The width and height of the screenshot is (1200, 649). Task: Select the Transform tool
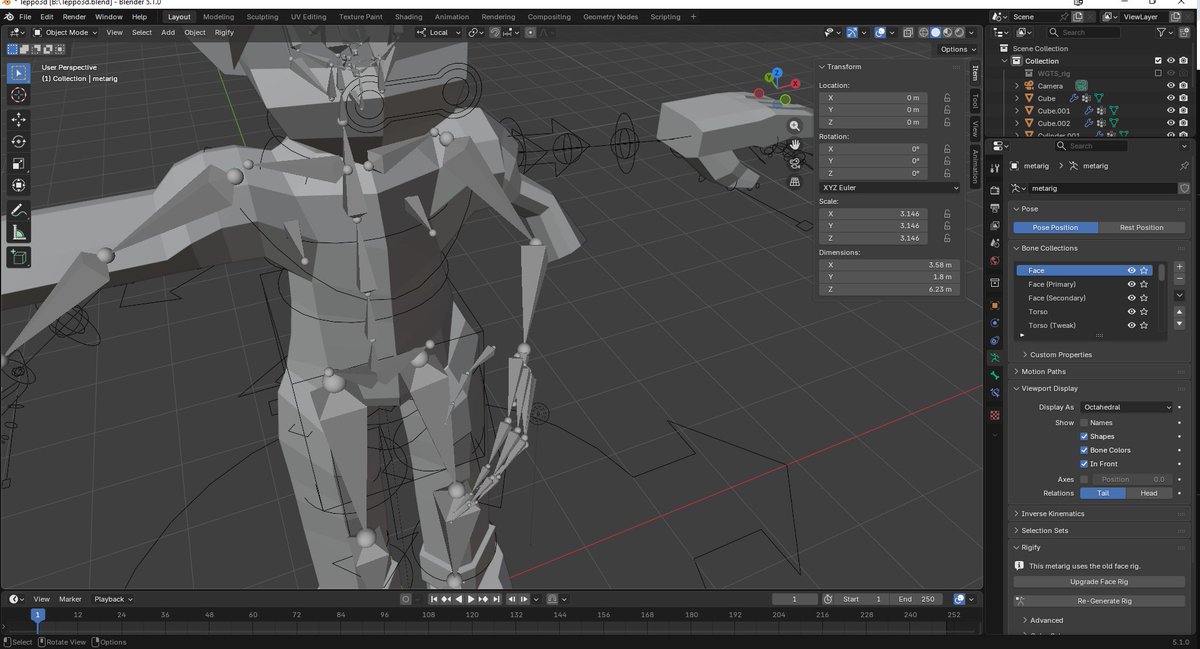pyautogui.click(x=19, y=185)
